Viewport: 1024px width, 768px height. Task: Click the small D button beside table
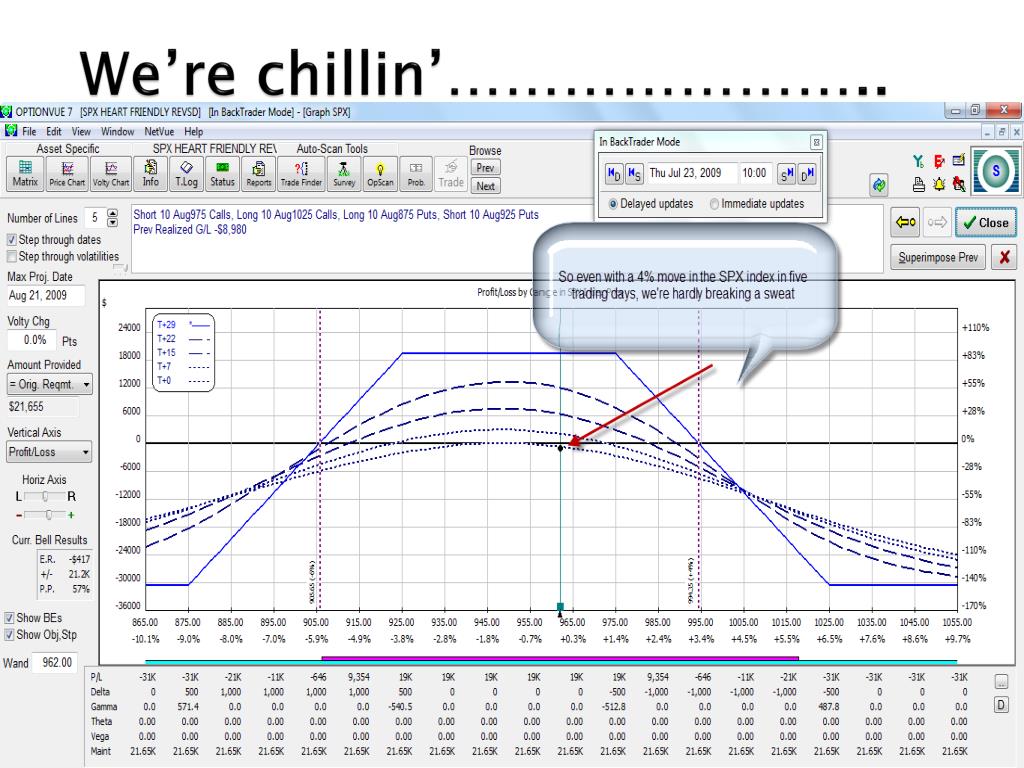coord(1001,705)
